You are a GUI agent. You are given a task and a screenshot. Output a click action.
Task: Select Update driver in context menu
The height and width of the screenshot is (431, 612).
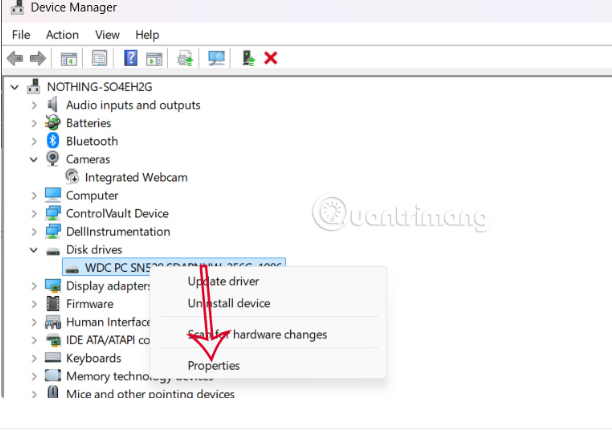click(223, 281)
